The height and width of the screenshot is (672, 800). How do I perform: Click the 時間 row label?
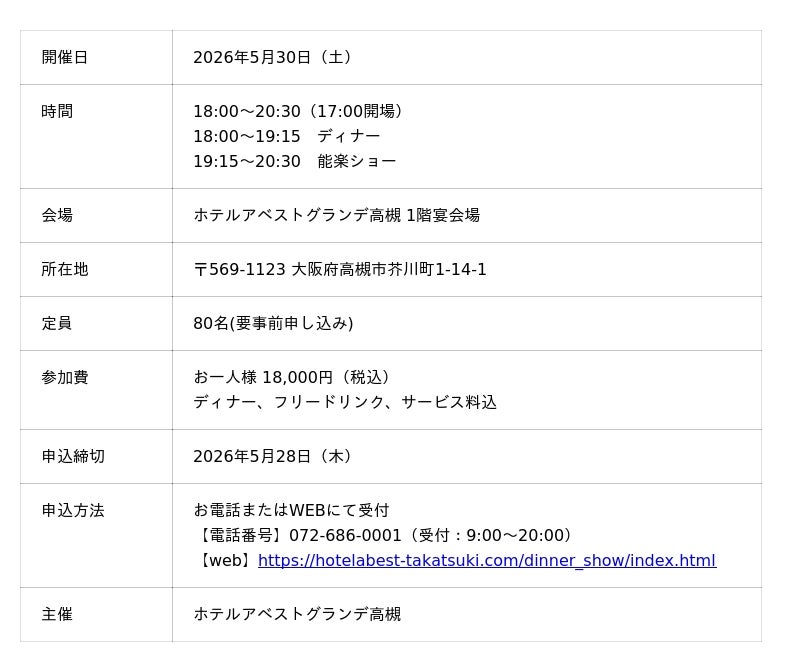(x=57, y=112)
